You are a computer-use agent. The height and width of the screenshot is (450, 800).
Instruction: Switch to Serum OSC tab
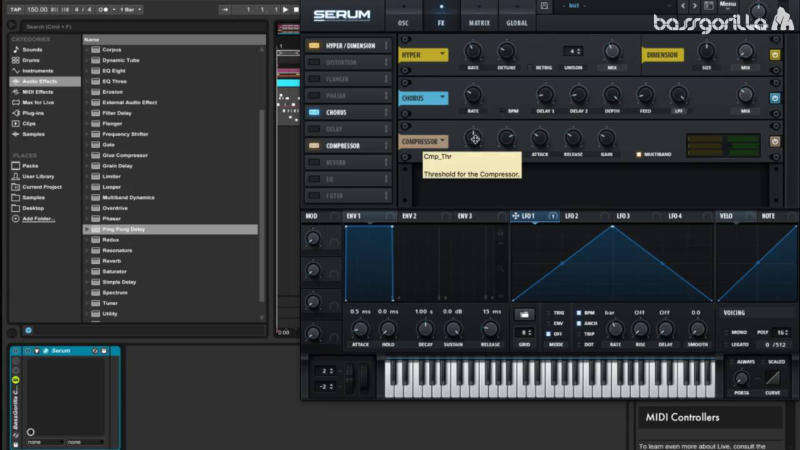click(403, 23)
